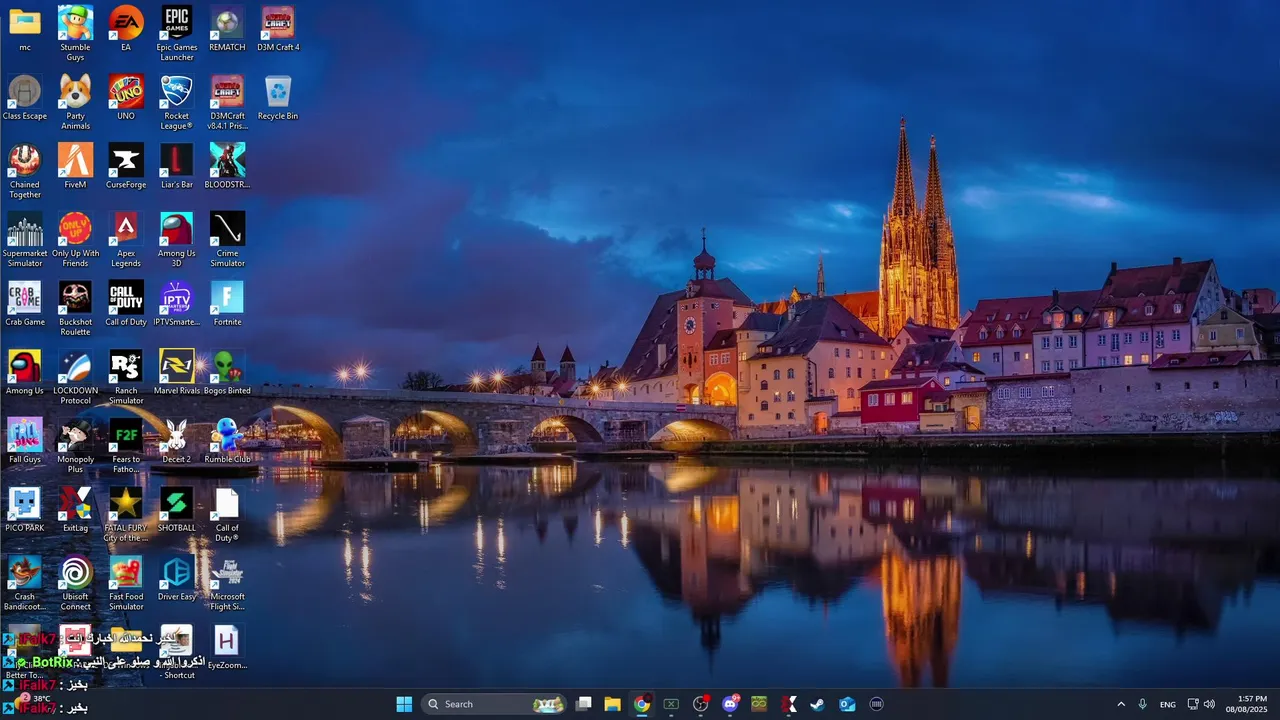This screenshot has width=1280, height=720.
Task: Launch Apex Legends shortcut
Action: (126, 240)
